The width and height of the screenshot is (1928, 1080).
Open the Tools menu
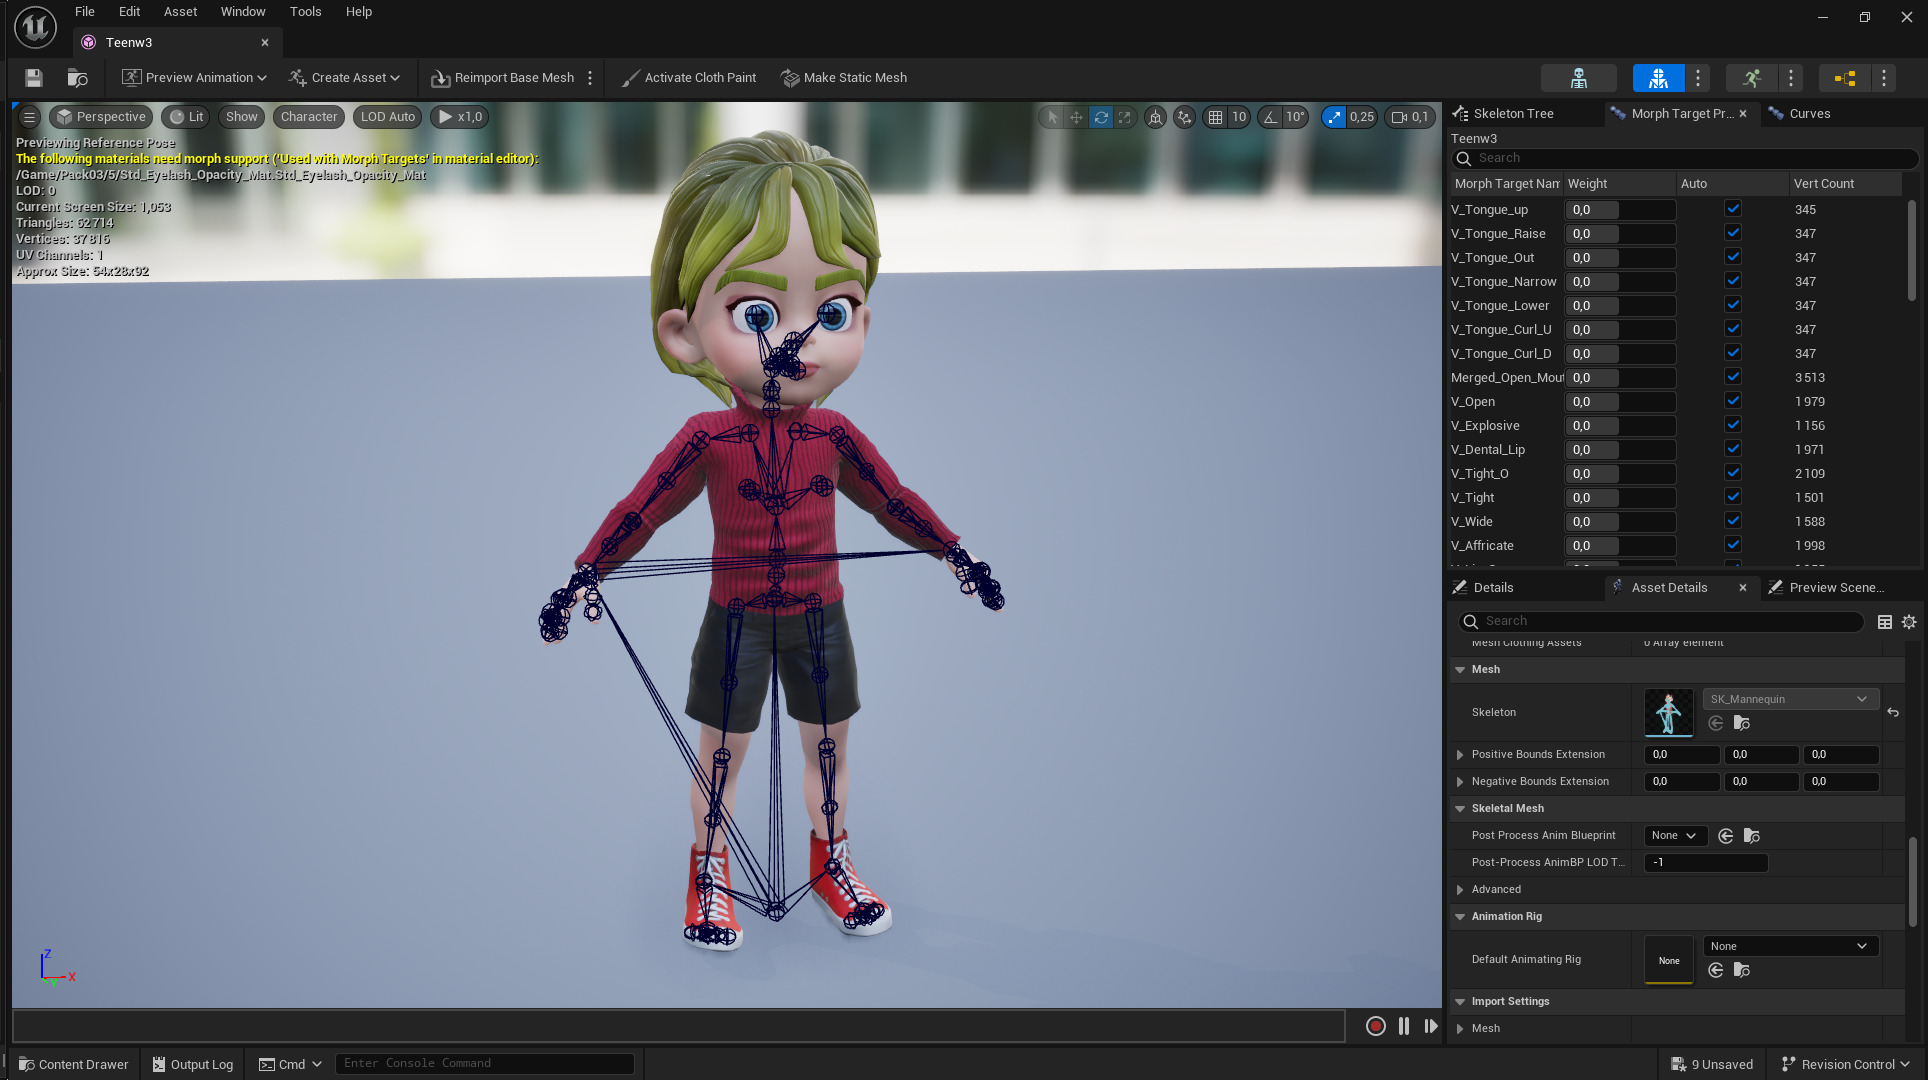point(306,12)
